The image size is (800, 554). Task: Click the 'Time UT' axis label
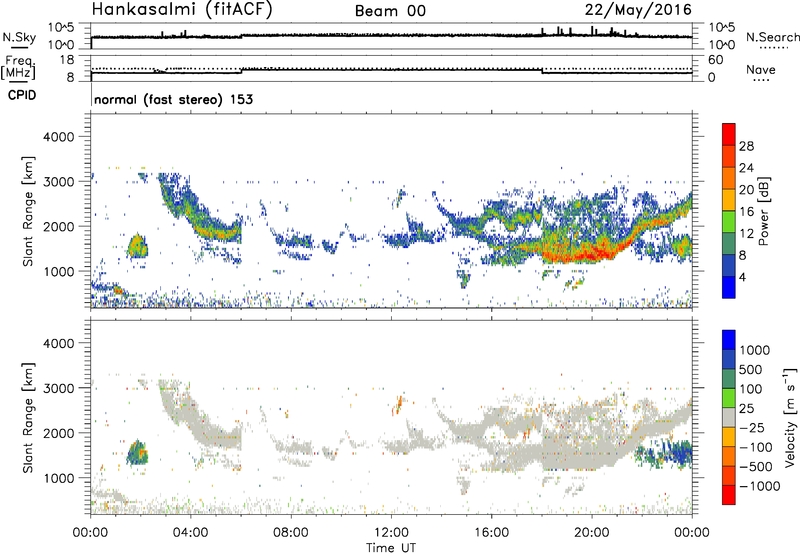coord(391,548)
